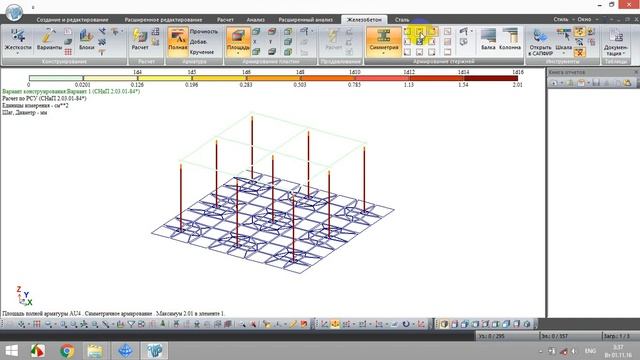Select the filter funnel icon in bottom toolbar
Image resolution: width=640 pixels, height=360 pixels.
[131, 324]
